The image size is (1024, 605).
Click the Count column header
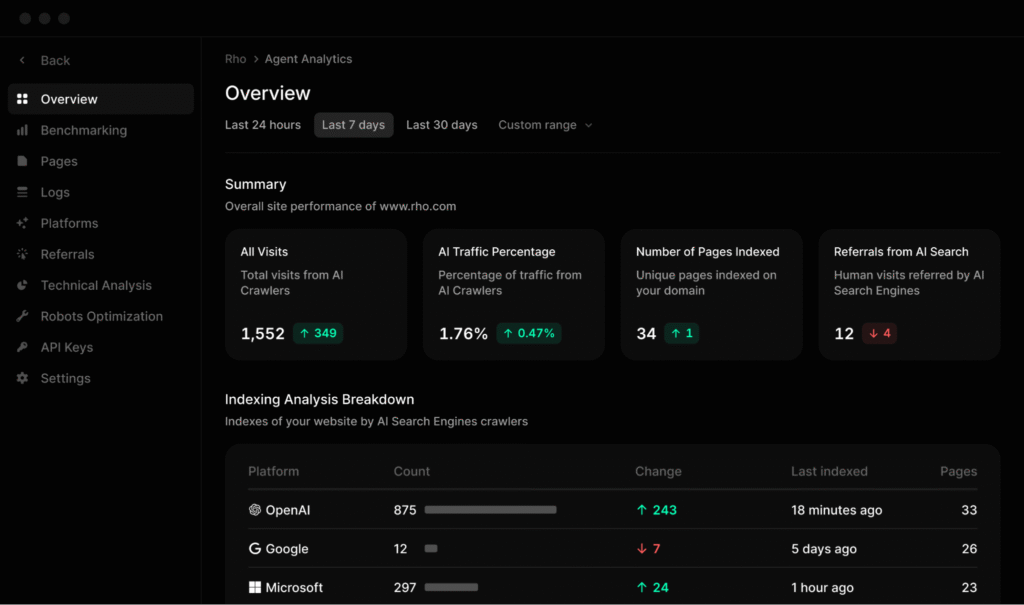(411, 471)
